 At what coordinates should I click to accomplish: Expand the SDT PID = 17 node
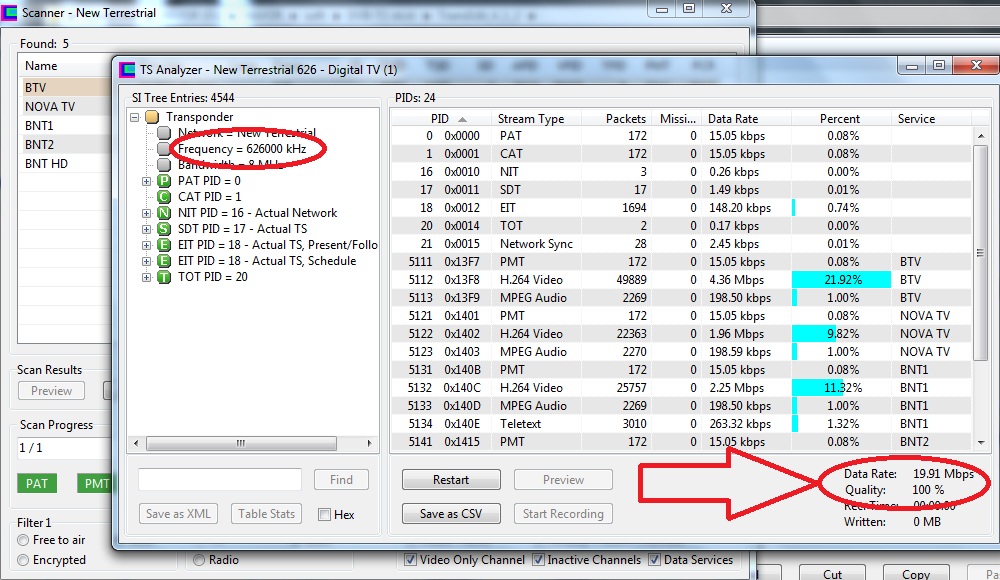[x=146, y=229]
